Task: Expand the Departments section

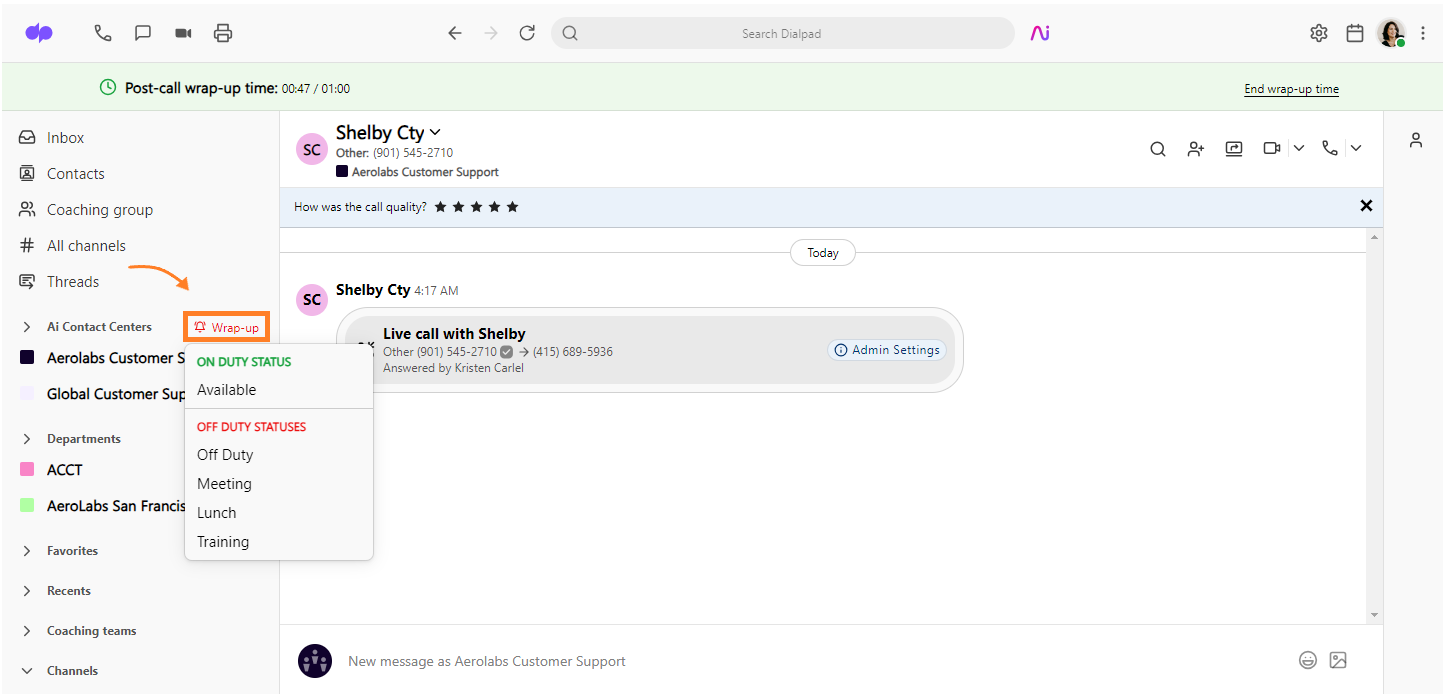Action: 27,439
